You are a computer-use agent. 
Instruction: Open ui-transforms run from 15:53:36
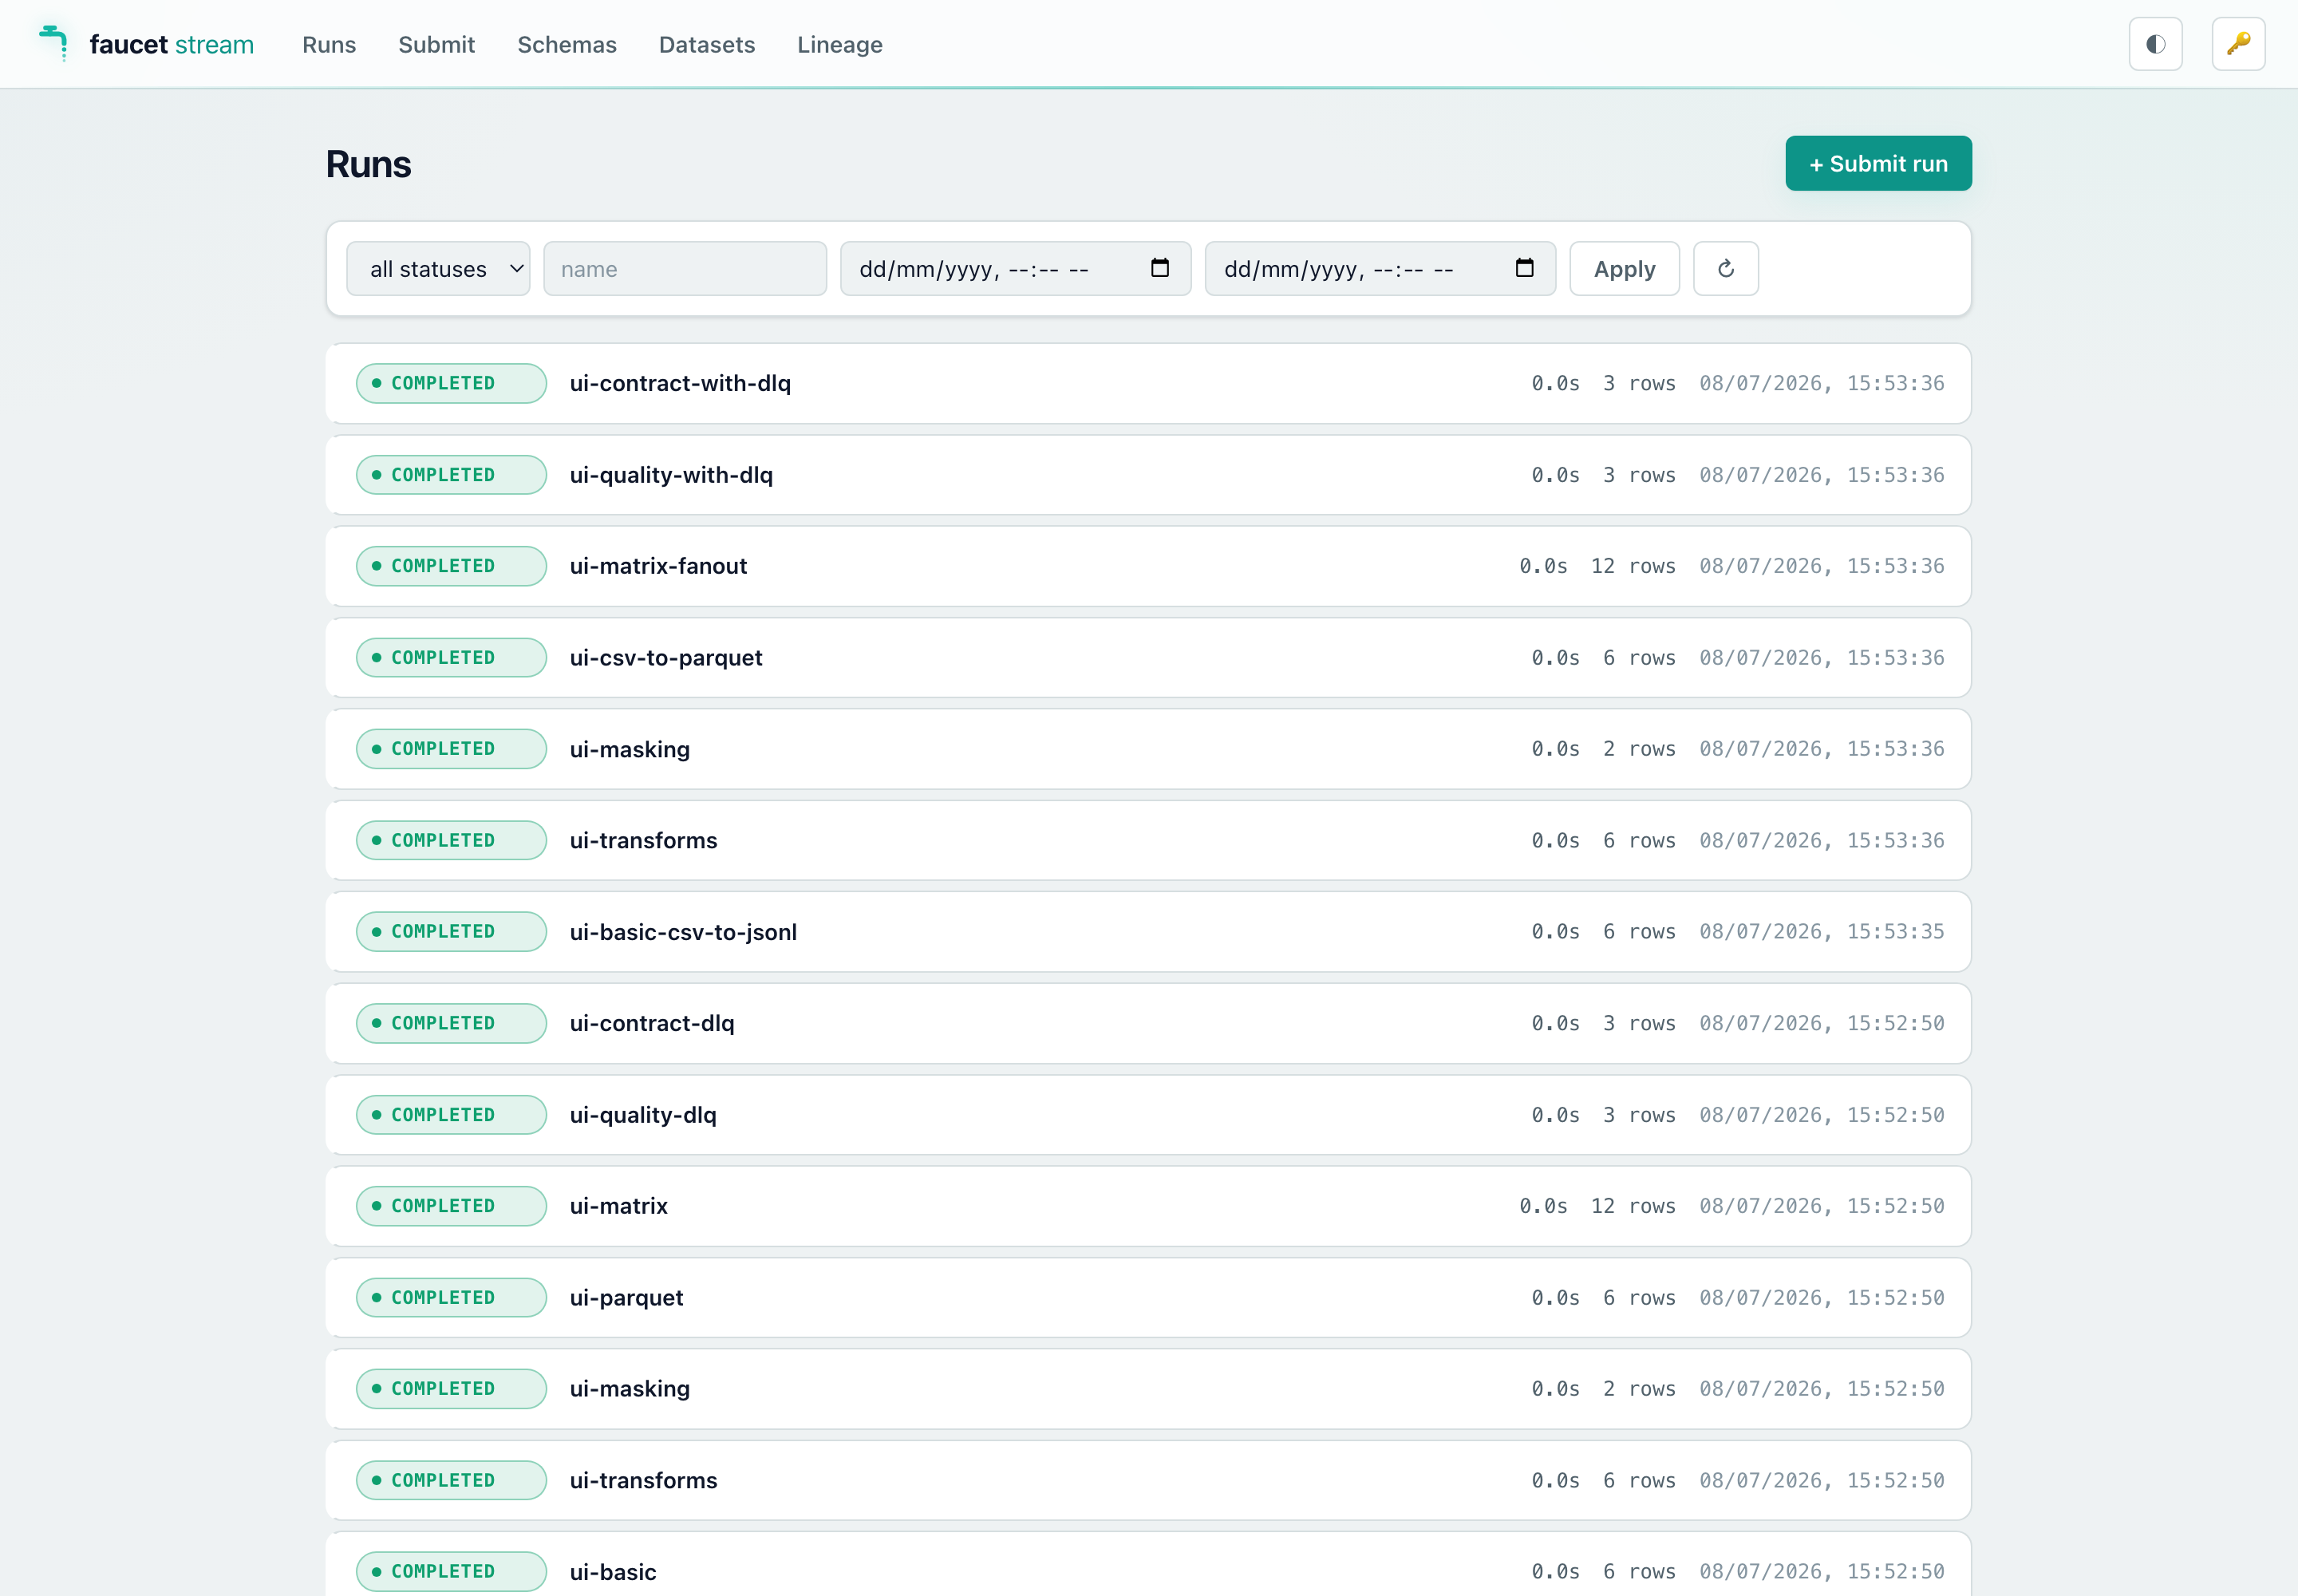1148,840
